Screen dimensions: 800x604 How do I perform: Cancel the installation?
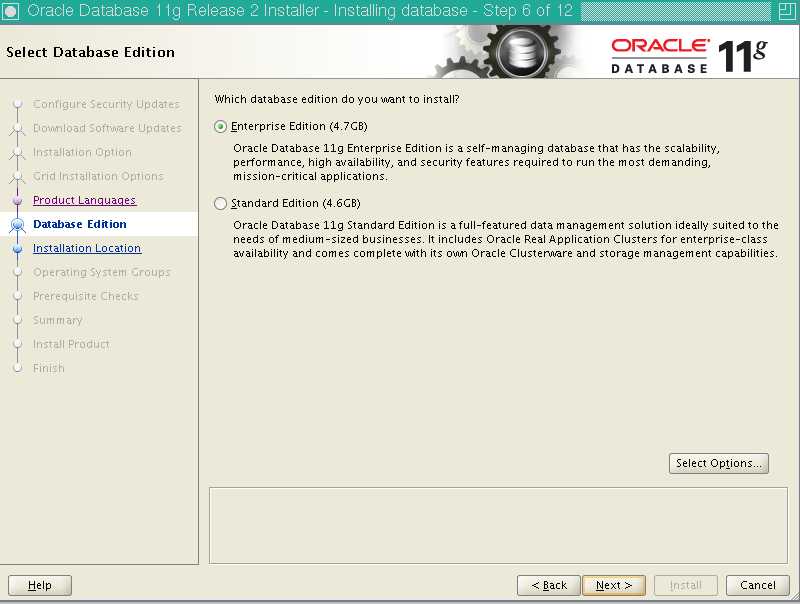pyautogui.click(x=758, y=585)
